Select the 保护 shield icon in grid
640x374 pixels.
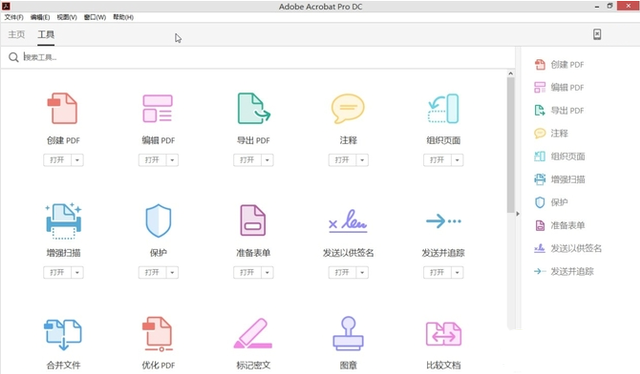tap(158, 221)
